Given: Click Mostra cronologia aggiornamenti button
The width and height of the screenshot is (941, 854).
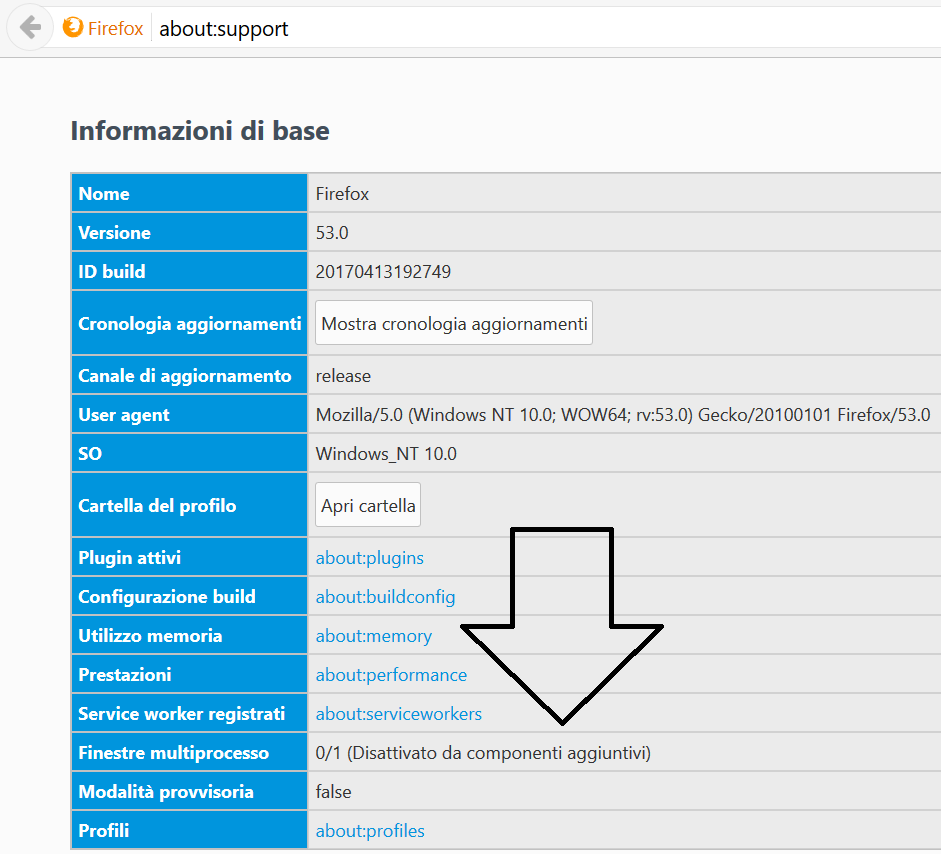Looking at the screenshot, I should 454,323.
